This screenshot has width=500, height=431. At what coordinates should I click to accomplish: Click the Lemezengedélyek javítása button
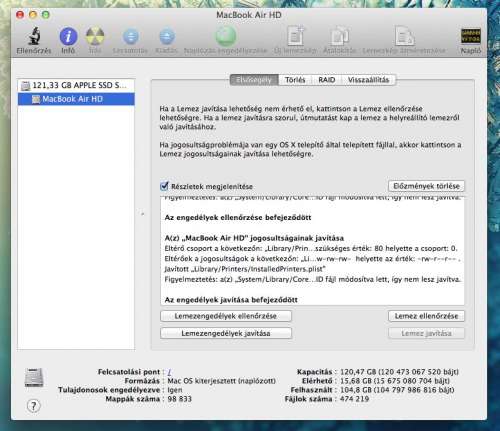(226, 333)
